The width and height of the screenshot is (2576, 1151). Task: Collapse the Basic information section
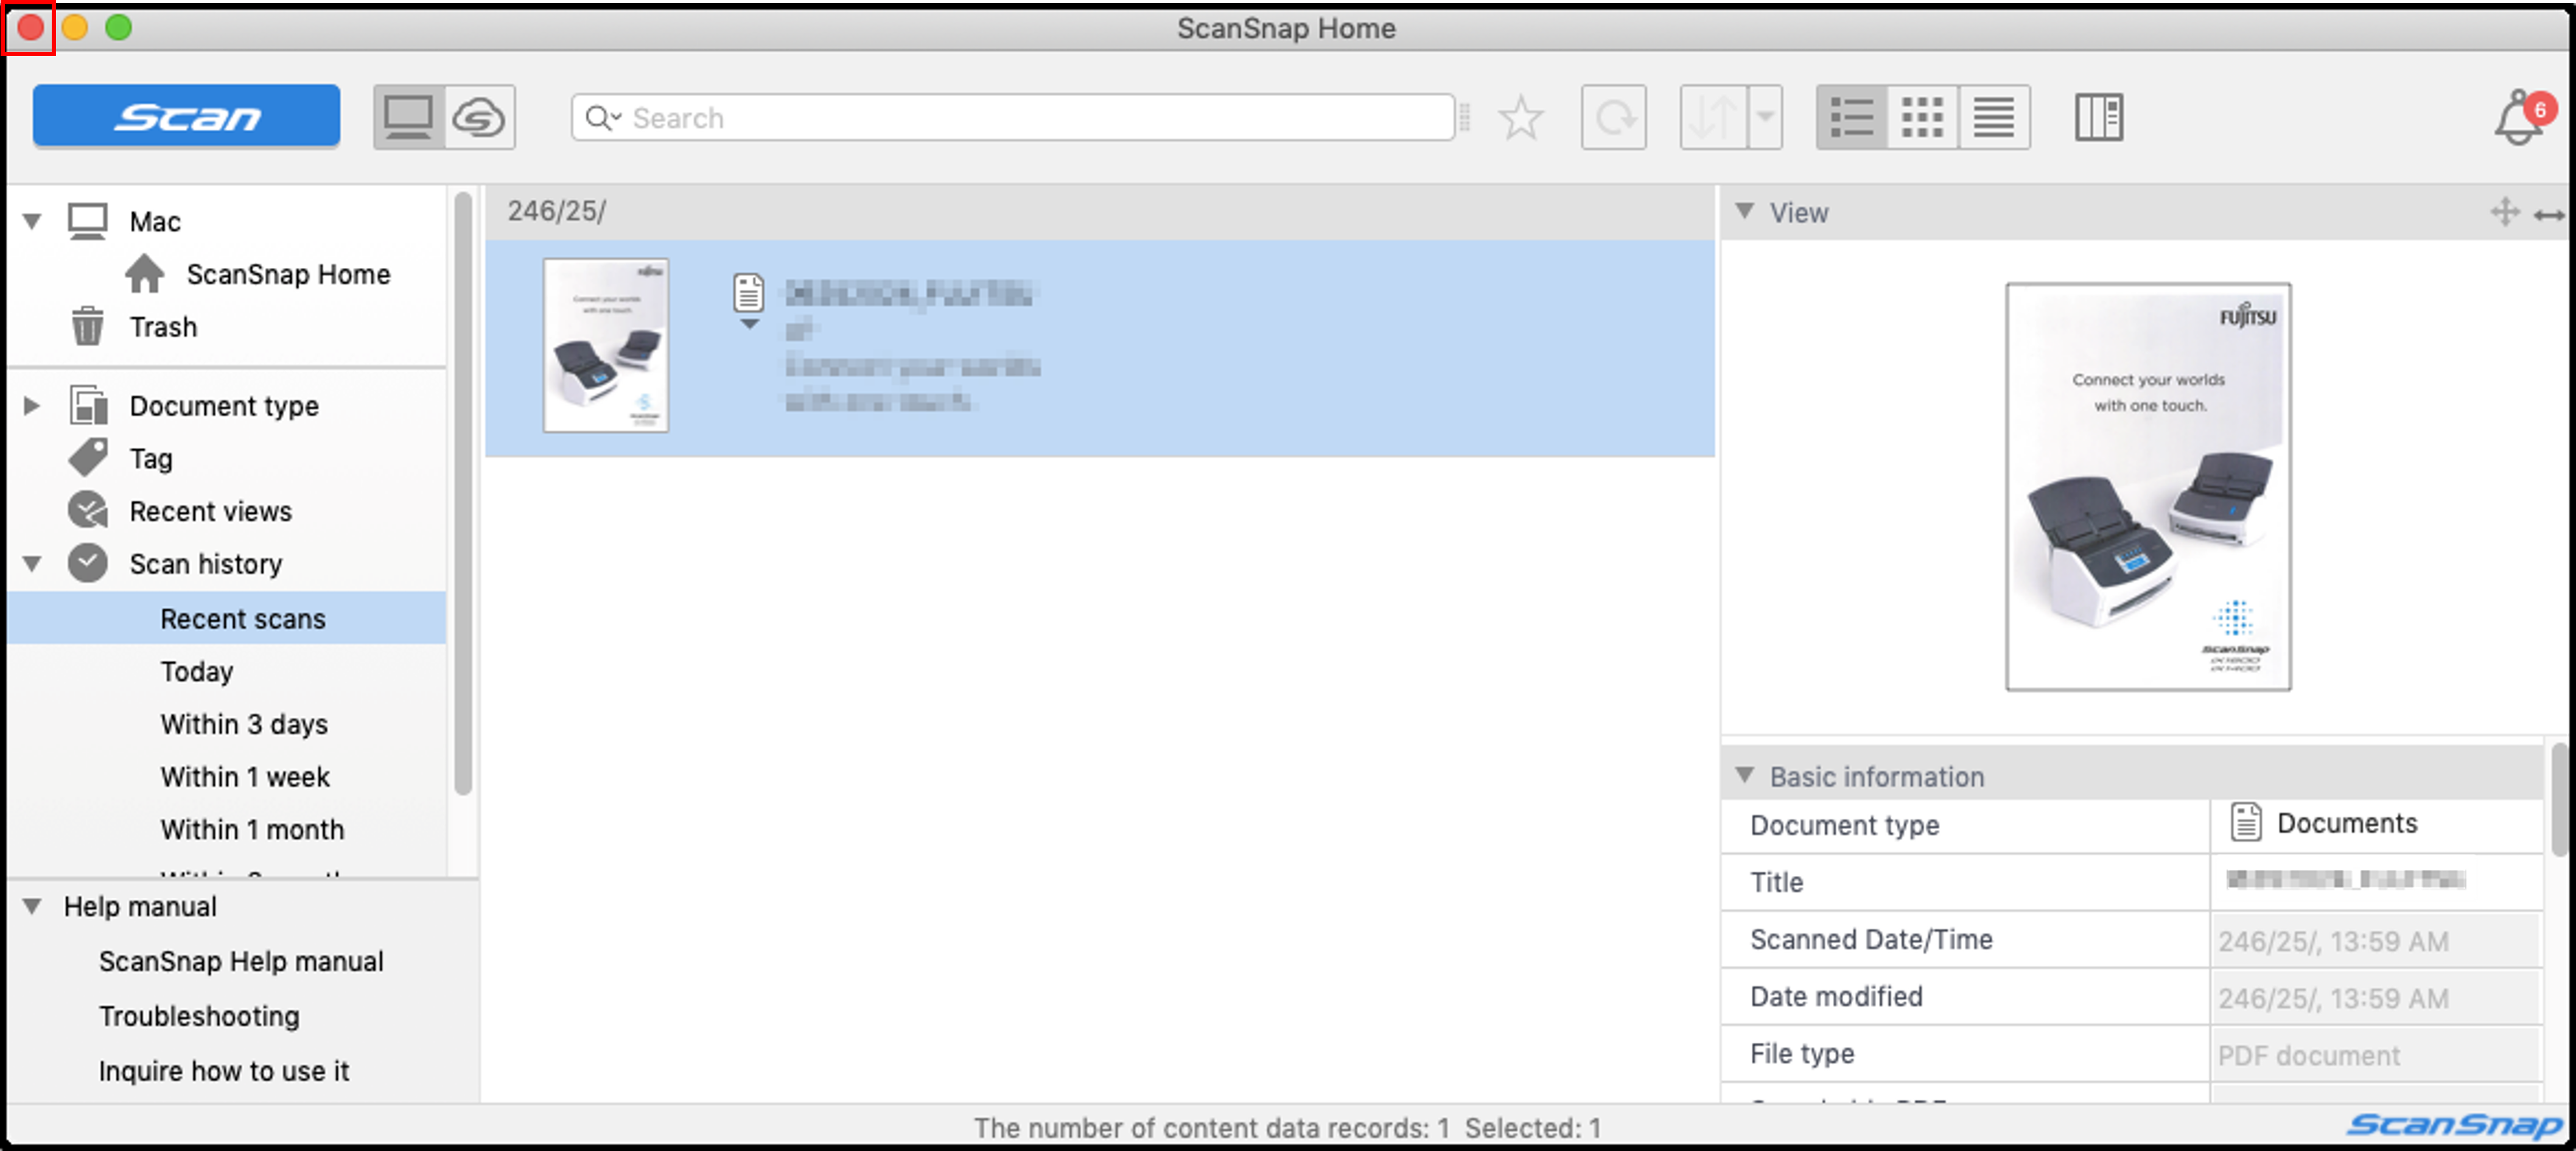coord(1745,775)
